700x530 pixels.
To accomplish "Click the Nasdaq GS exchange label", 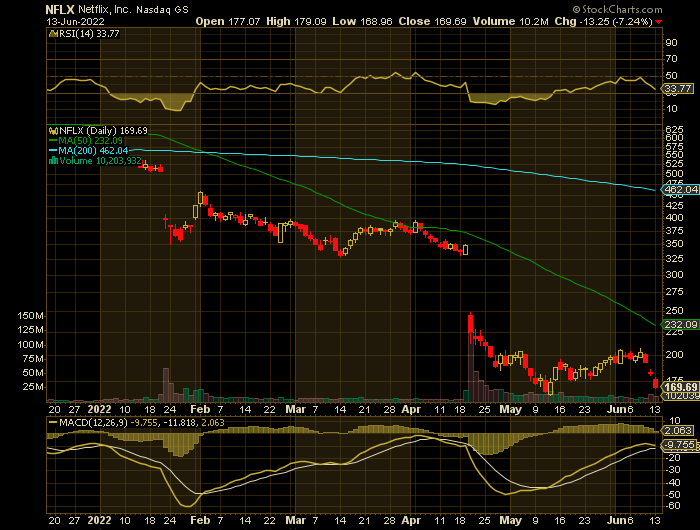I will click(x=162, y=10).
